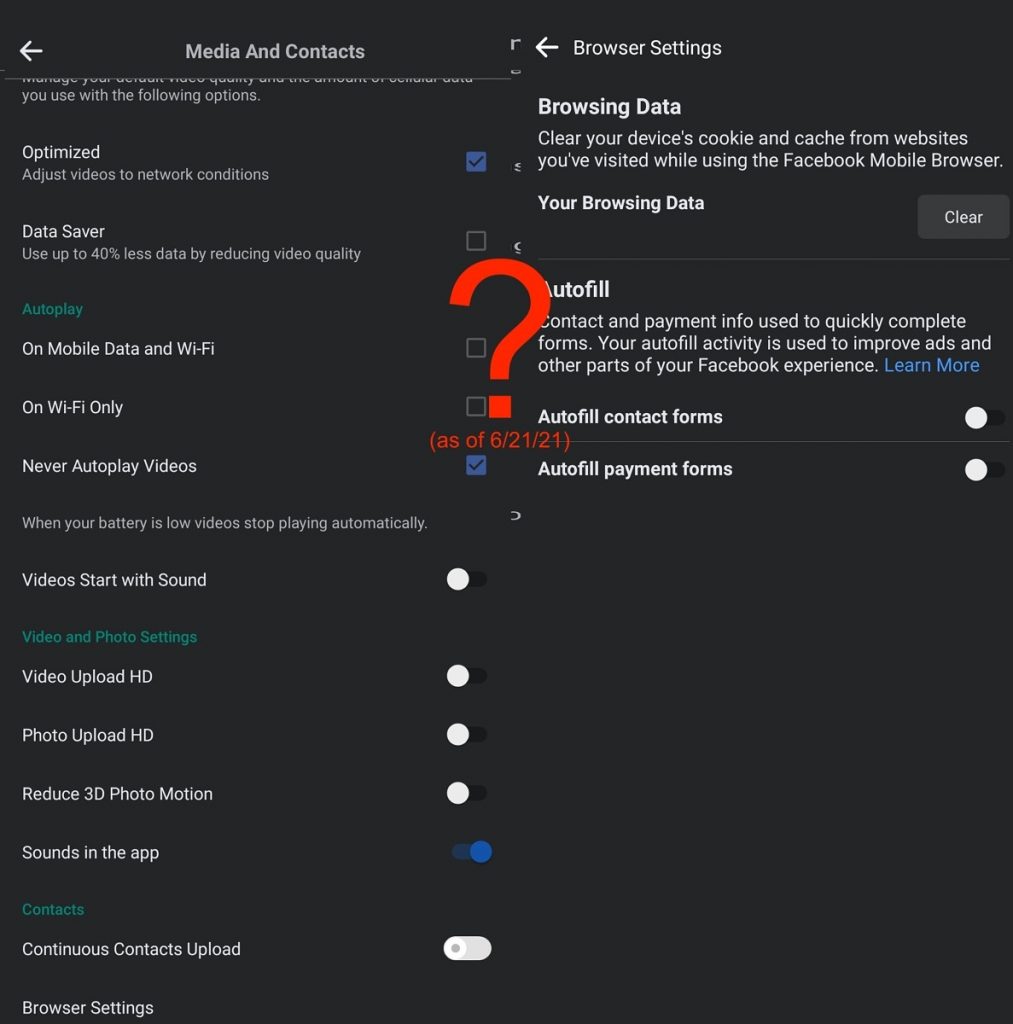Enable Autofill payment forms switch
Image resolution: width=1013 pixels, height=1024 pixels.
984,469
